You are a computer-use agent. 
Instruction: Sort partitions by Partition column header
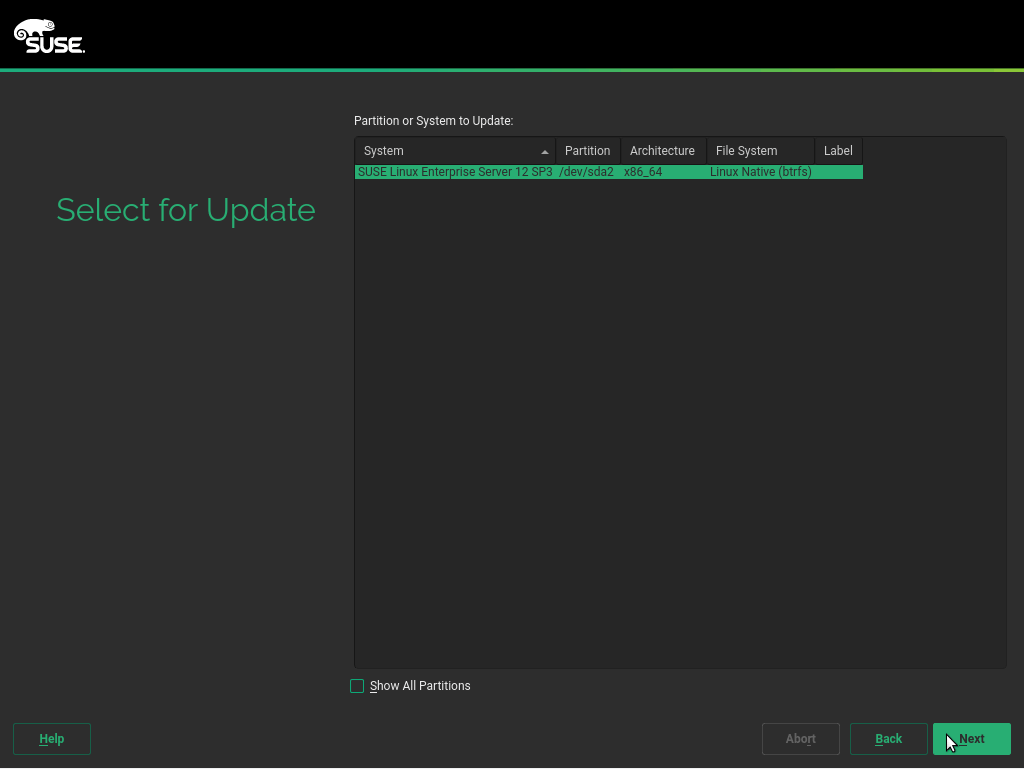[587, 150]
